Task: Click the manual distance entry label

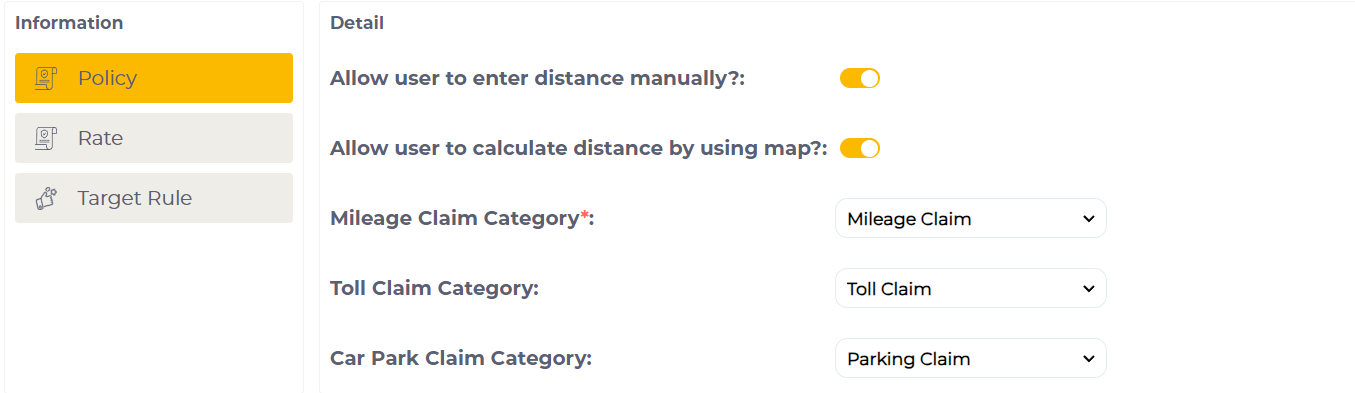Action: coord(538,78)
